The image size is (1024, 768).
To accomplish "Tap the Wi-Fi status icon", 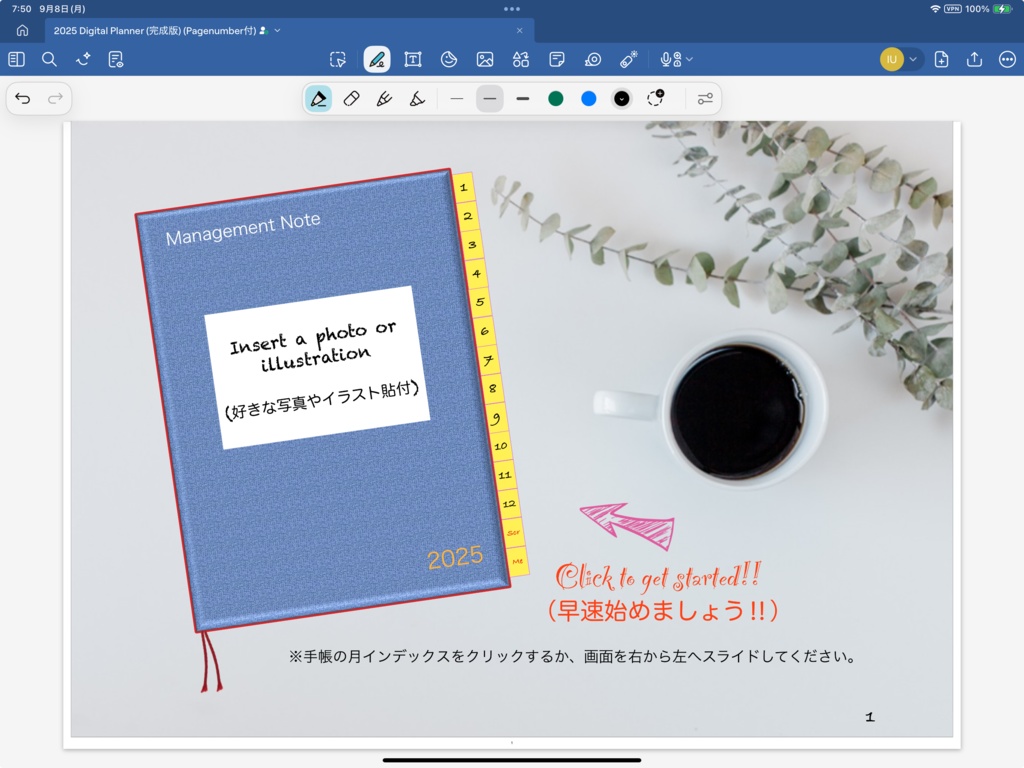I will 935,9.
